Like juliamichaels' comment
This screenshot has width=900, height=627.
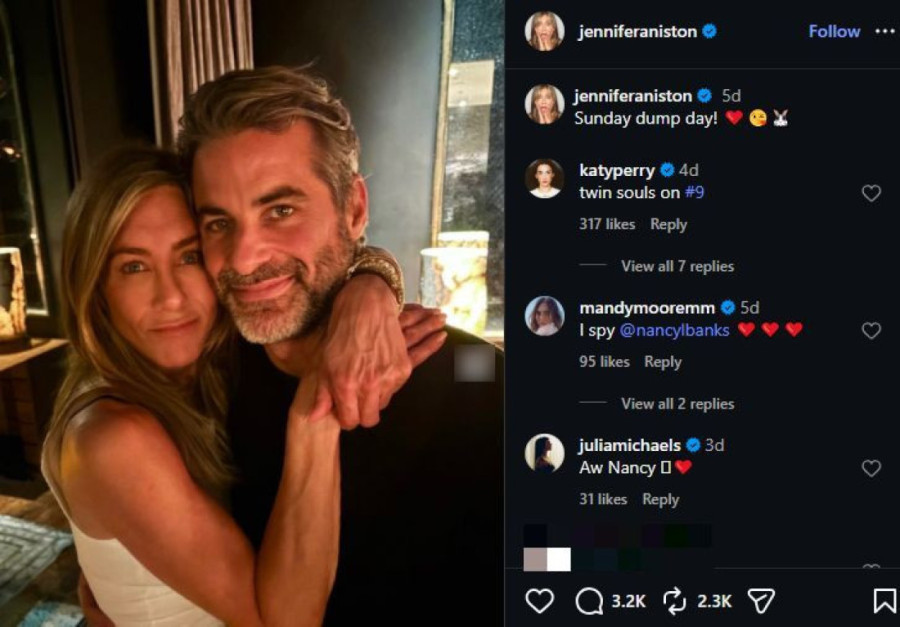[871, 468]
